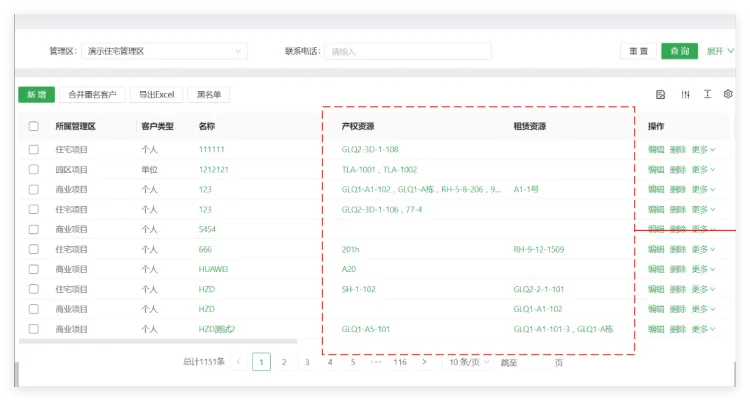
Task: Go to page 2
Action: [x=284, y=362]
